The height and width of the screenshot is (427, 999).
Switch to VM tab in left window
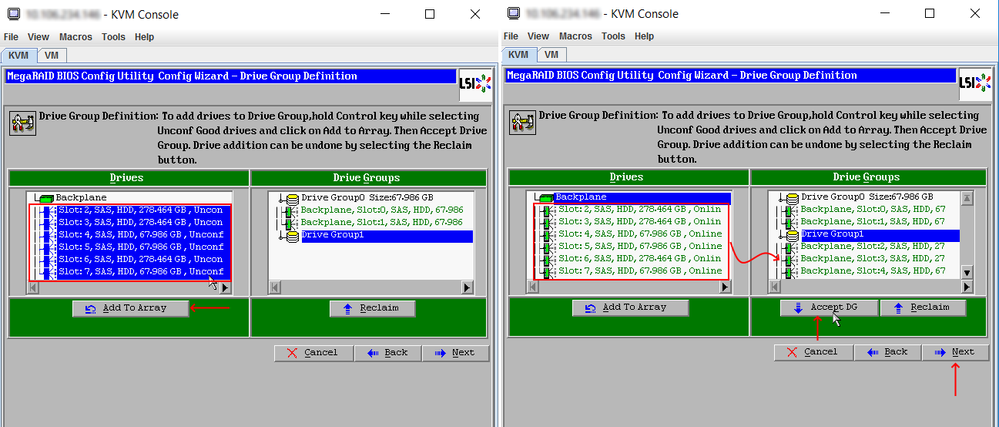52,55
